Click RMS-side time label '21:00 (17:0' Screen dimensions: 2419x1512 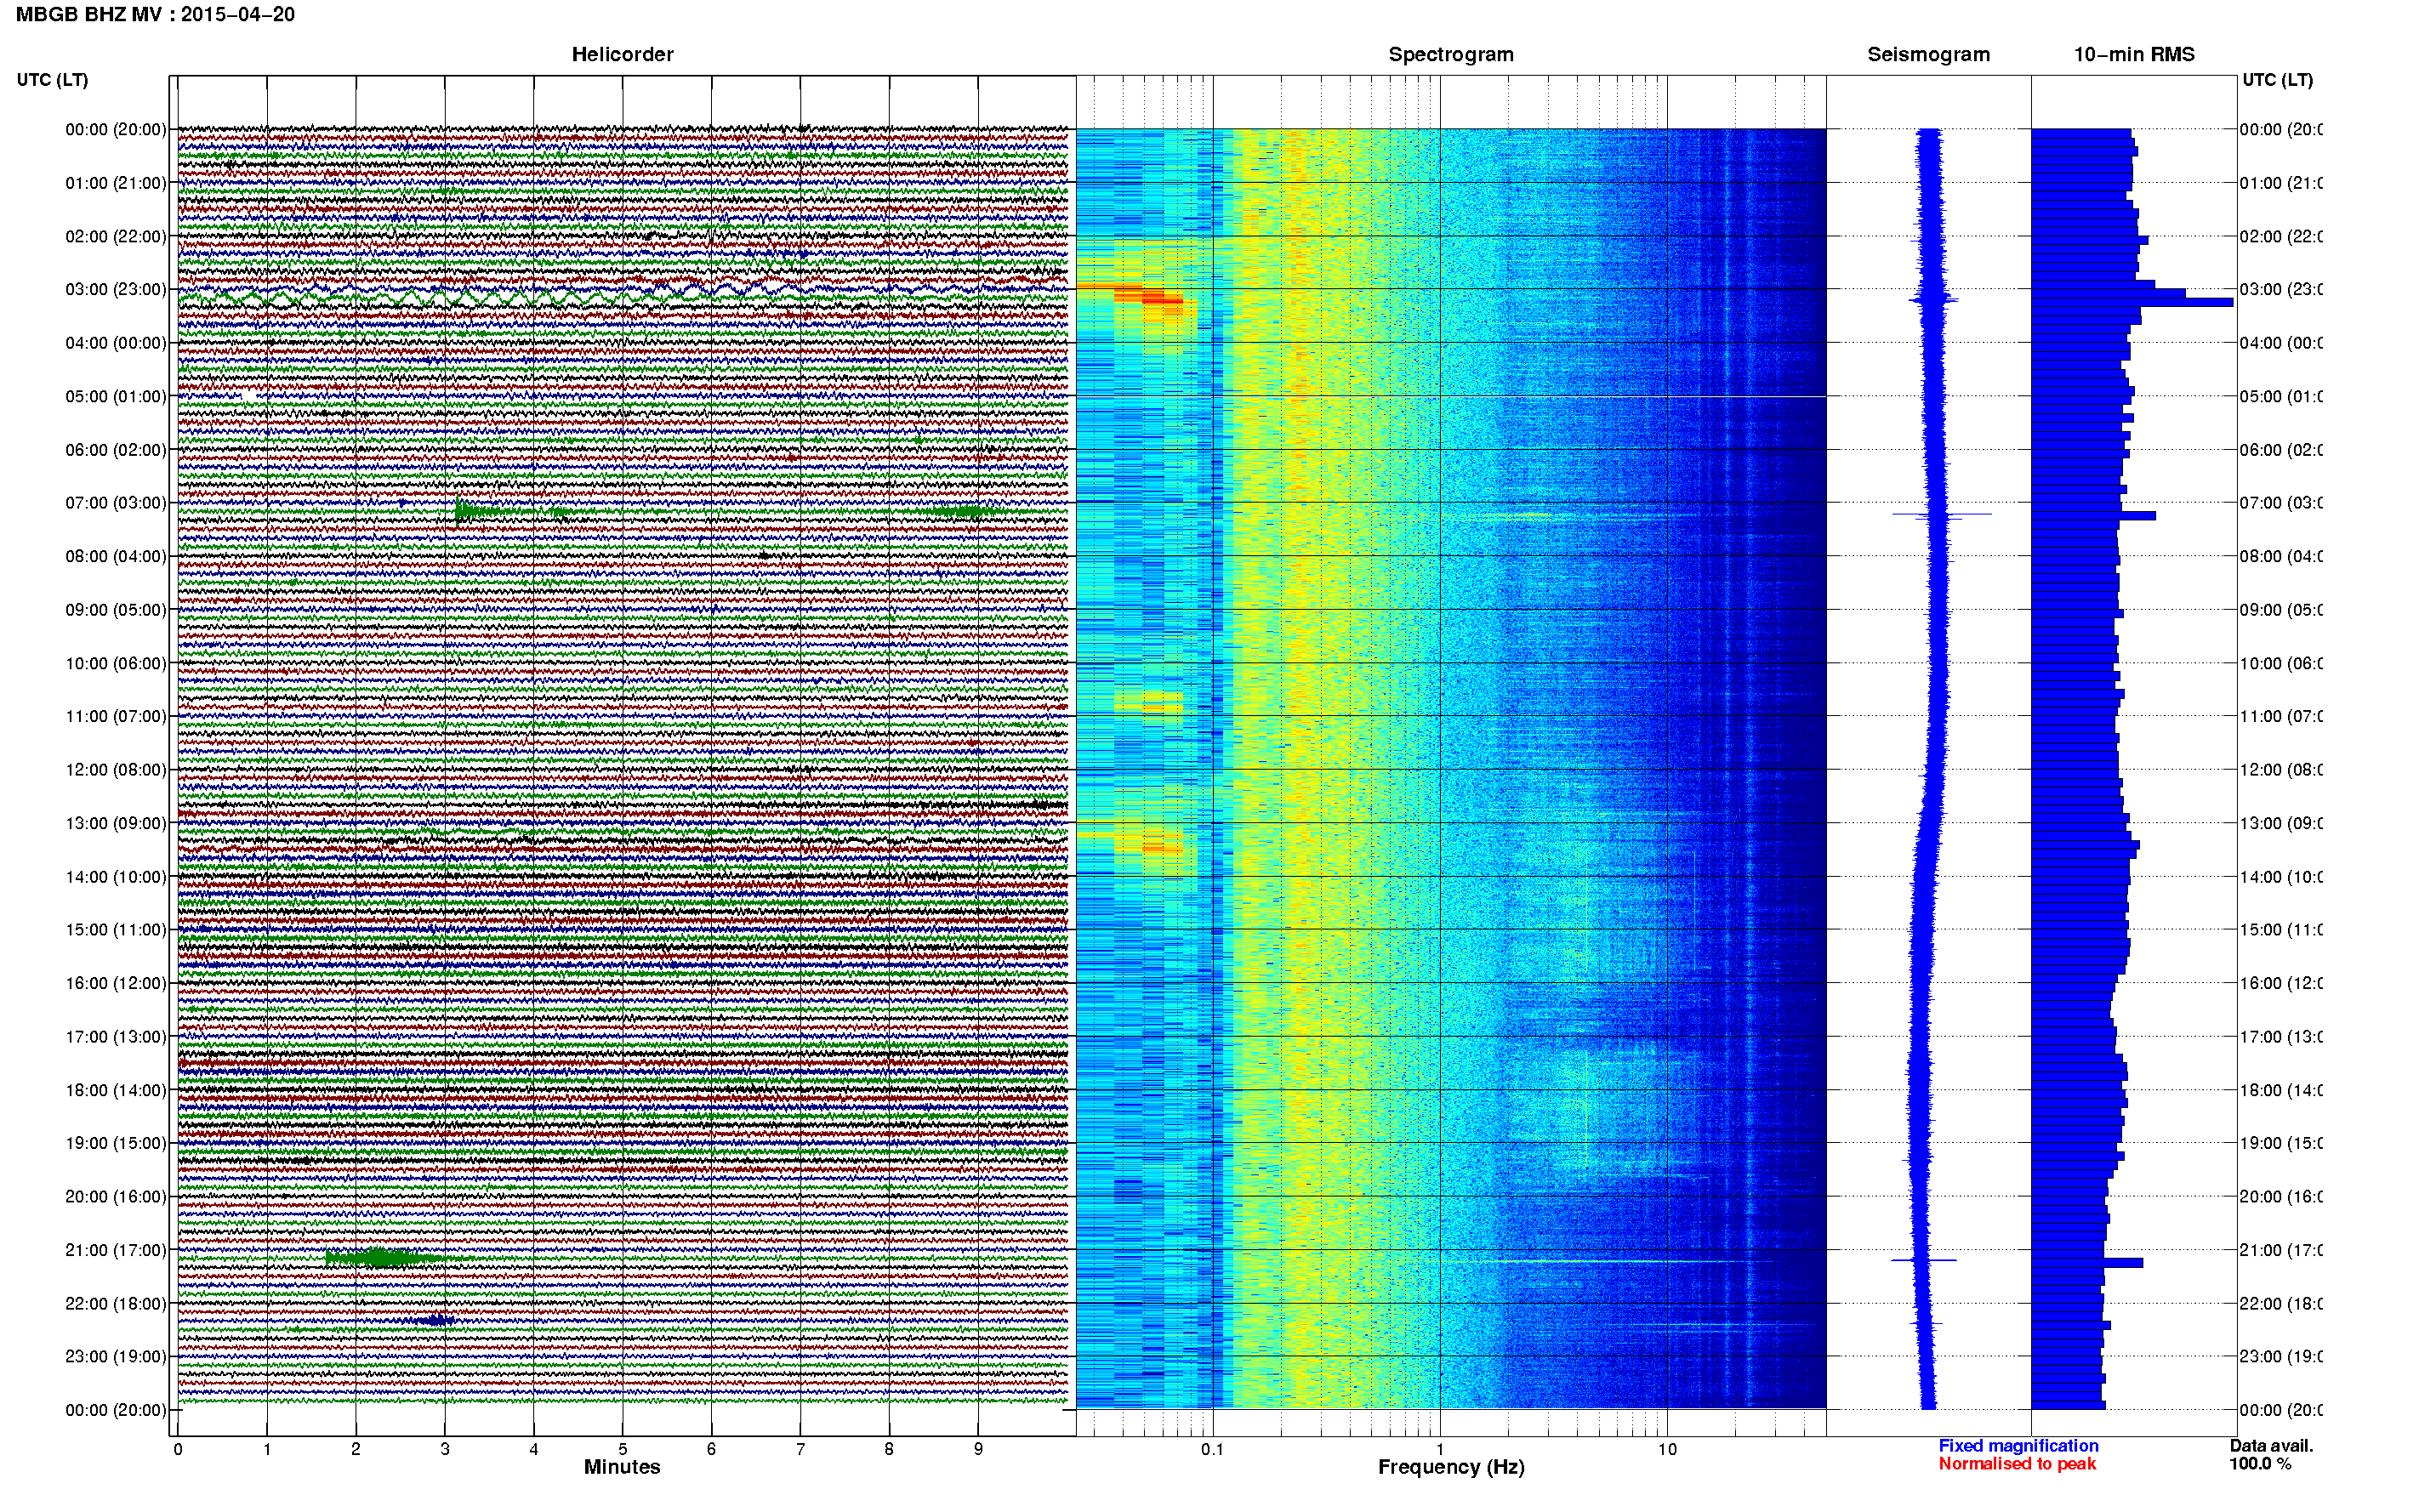coord(2281,1250)
